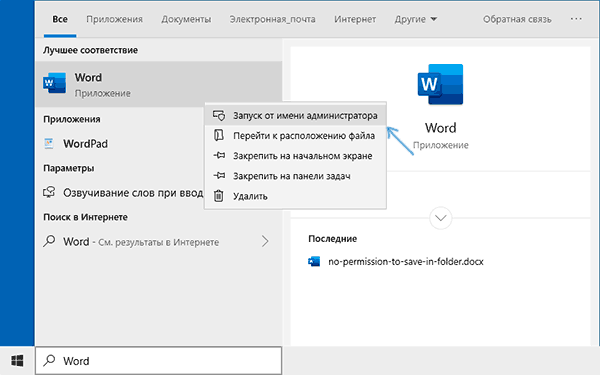Image resolution: width=600 pixels, height=375 pixels.
Task: Open the Word app best match result
Action: 158,84
